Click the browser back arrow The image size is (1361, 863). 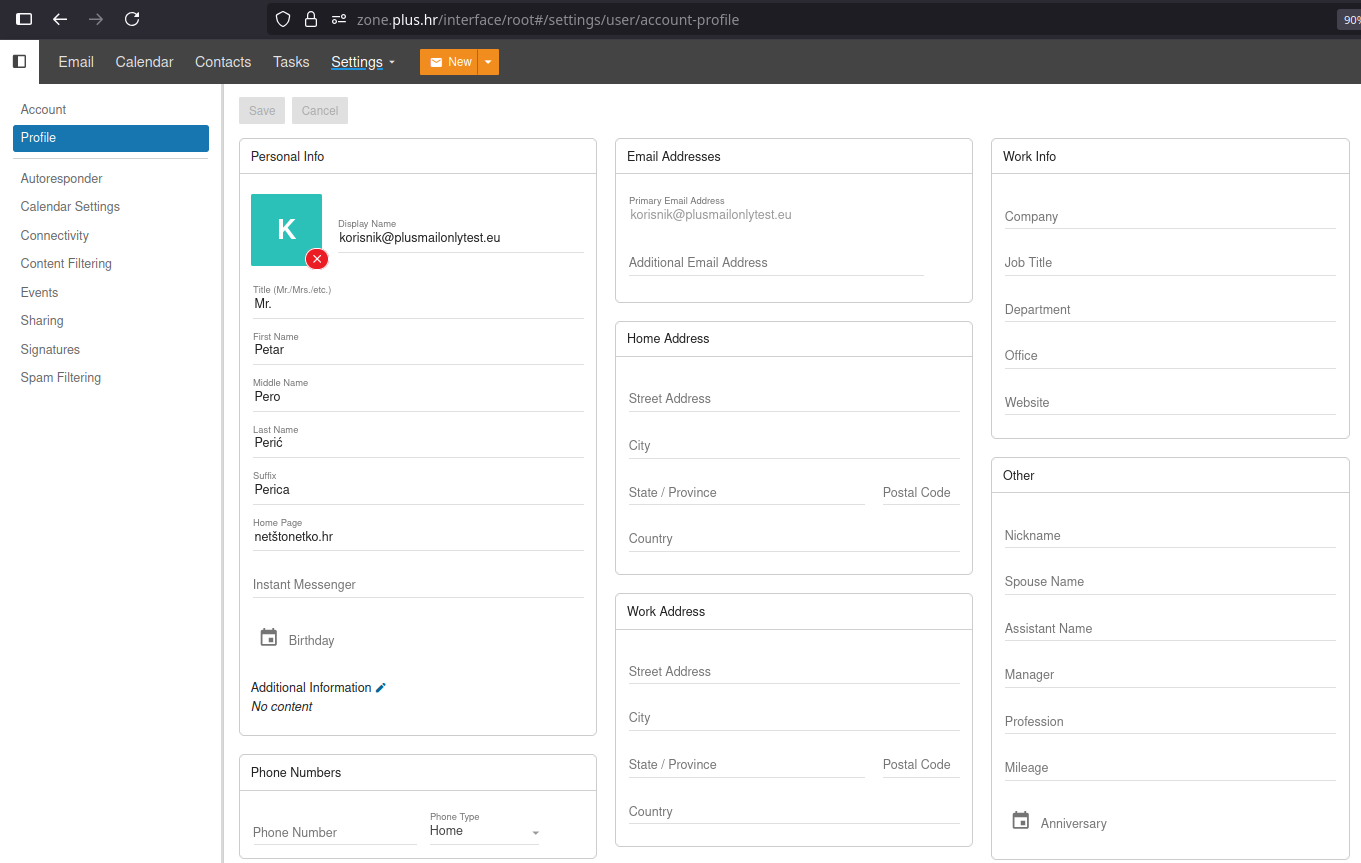(x=60, y=19)
